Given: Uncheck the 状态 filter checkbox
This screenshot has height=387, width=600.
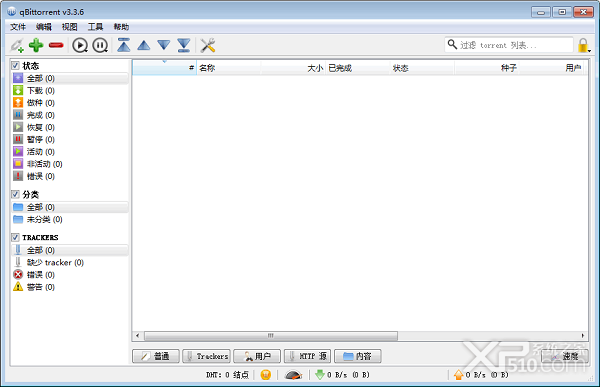Looking at the screenshot, I should click(15, 65).
